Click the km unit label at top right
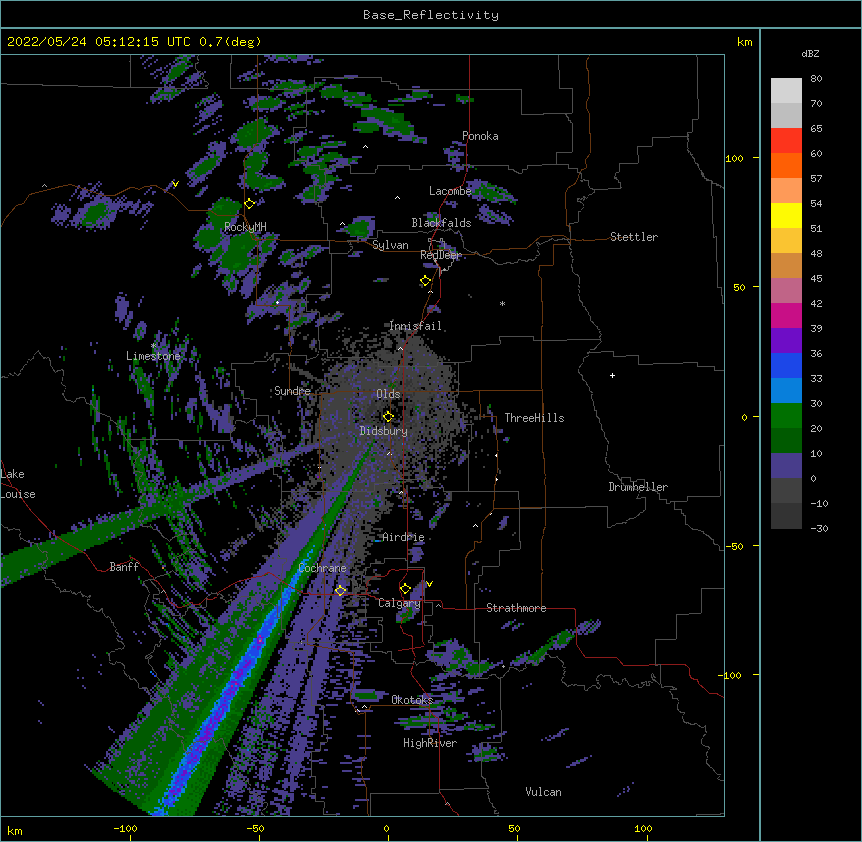This screenshot has height=842, width=862. (744, 42)
